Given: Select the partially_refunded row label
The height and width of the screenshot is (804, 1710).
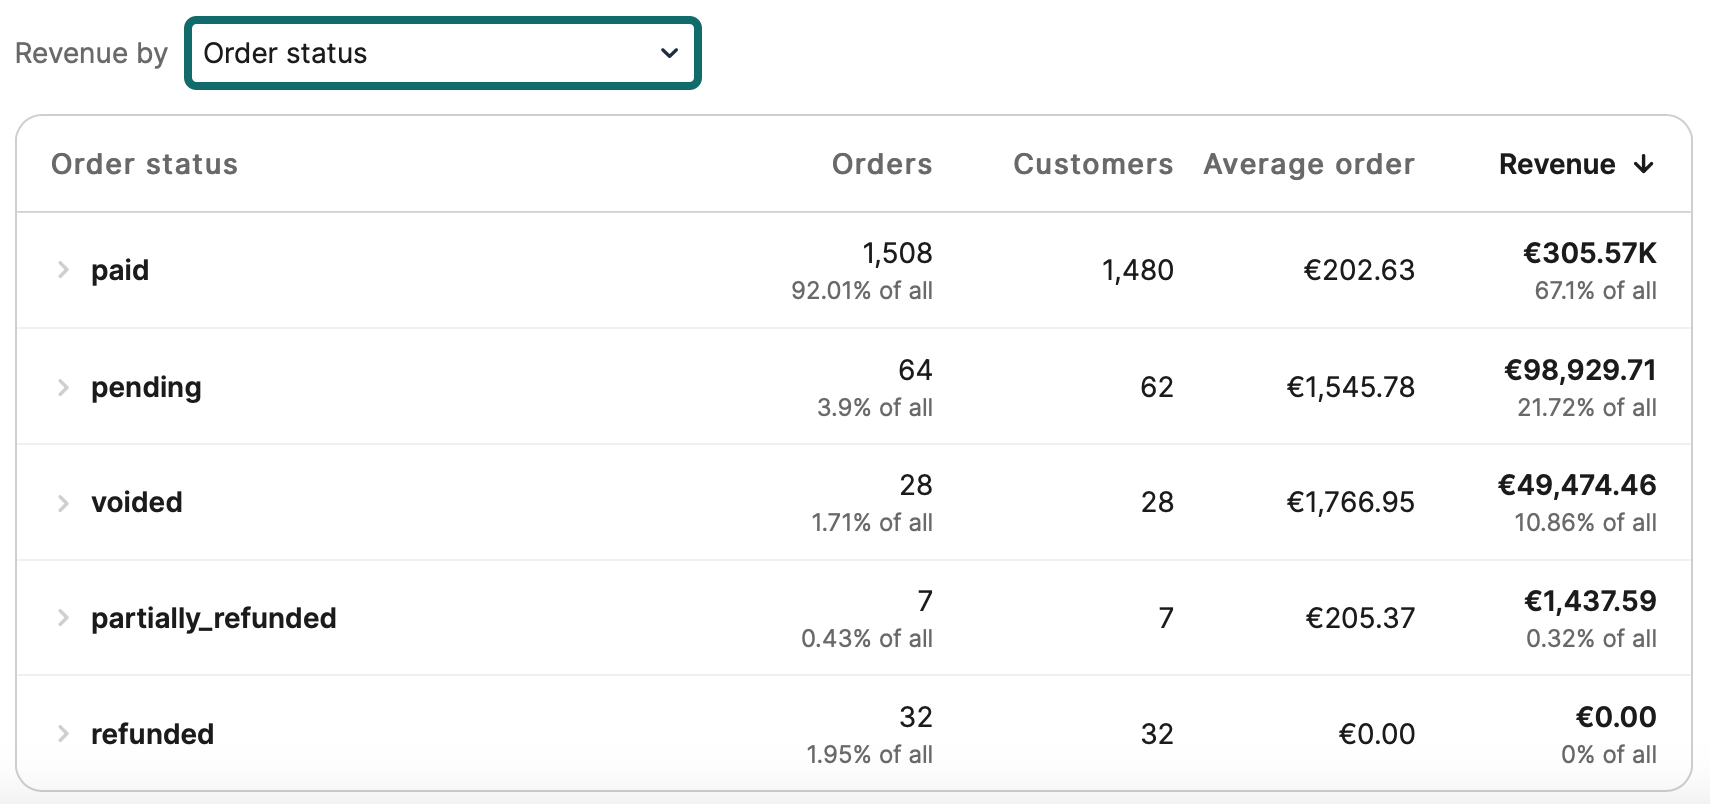Looking at the screenshot, I should (x=213, y=618).
